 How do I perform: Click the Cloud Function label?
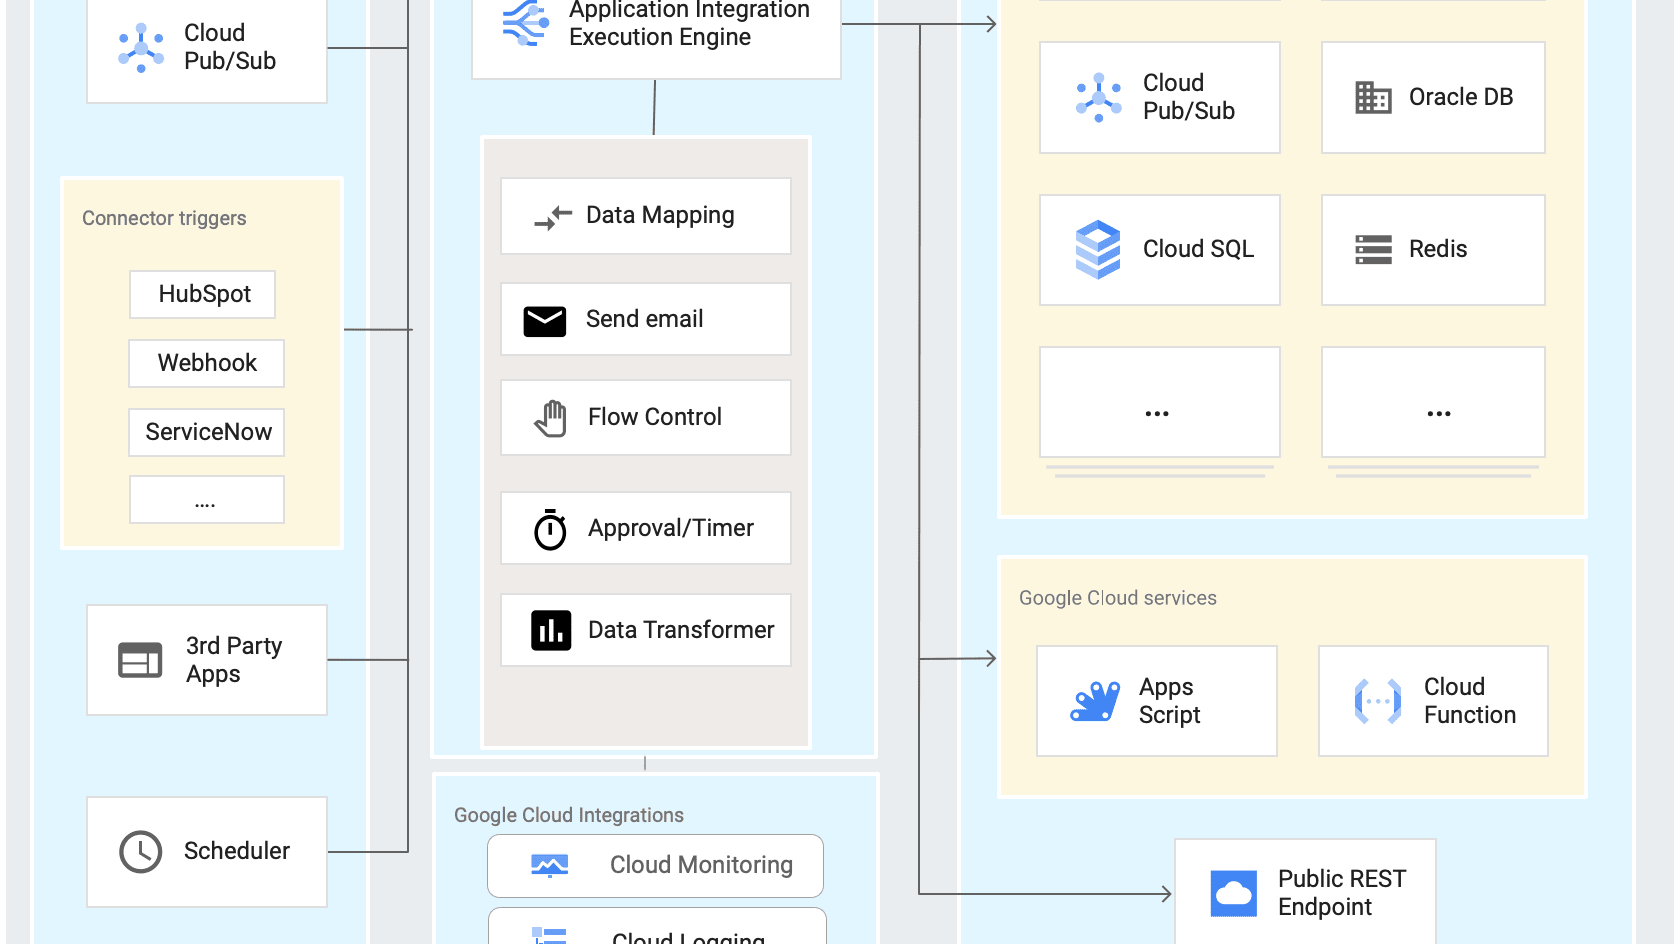tap(1470, 701)
